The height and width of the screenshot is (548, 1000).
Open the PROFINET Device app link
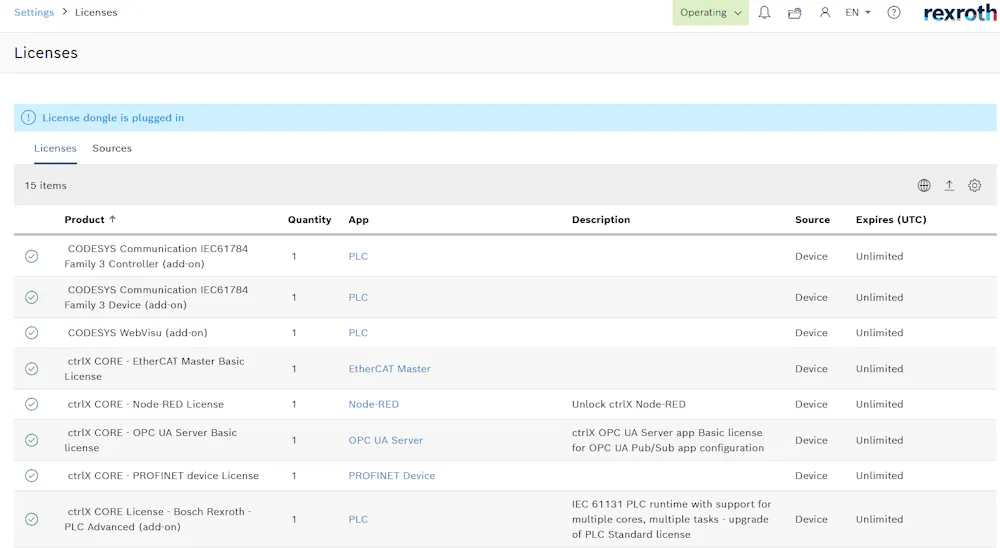click(391, 476)
